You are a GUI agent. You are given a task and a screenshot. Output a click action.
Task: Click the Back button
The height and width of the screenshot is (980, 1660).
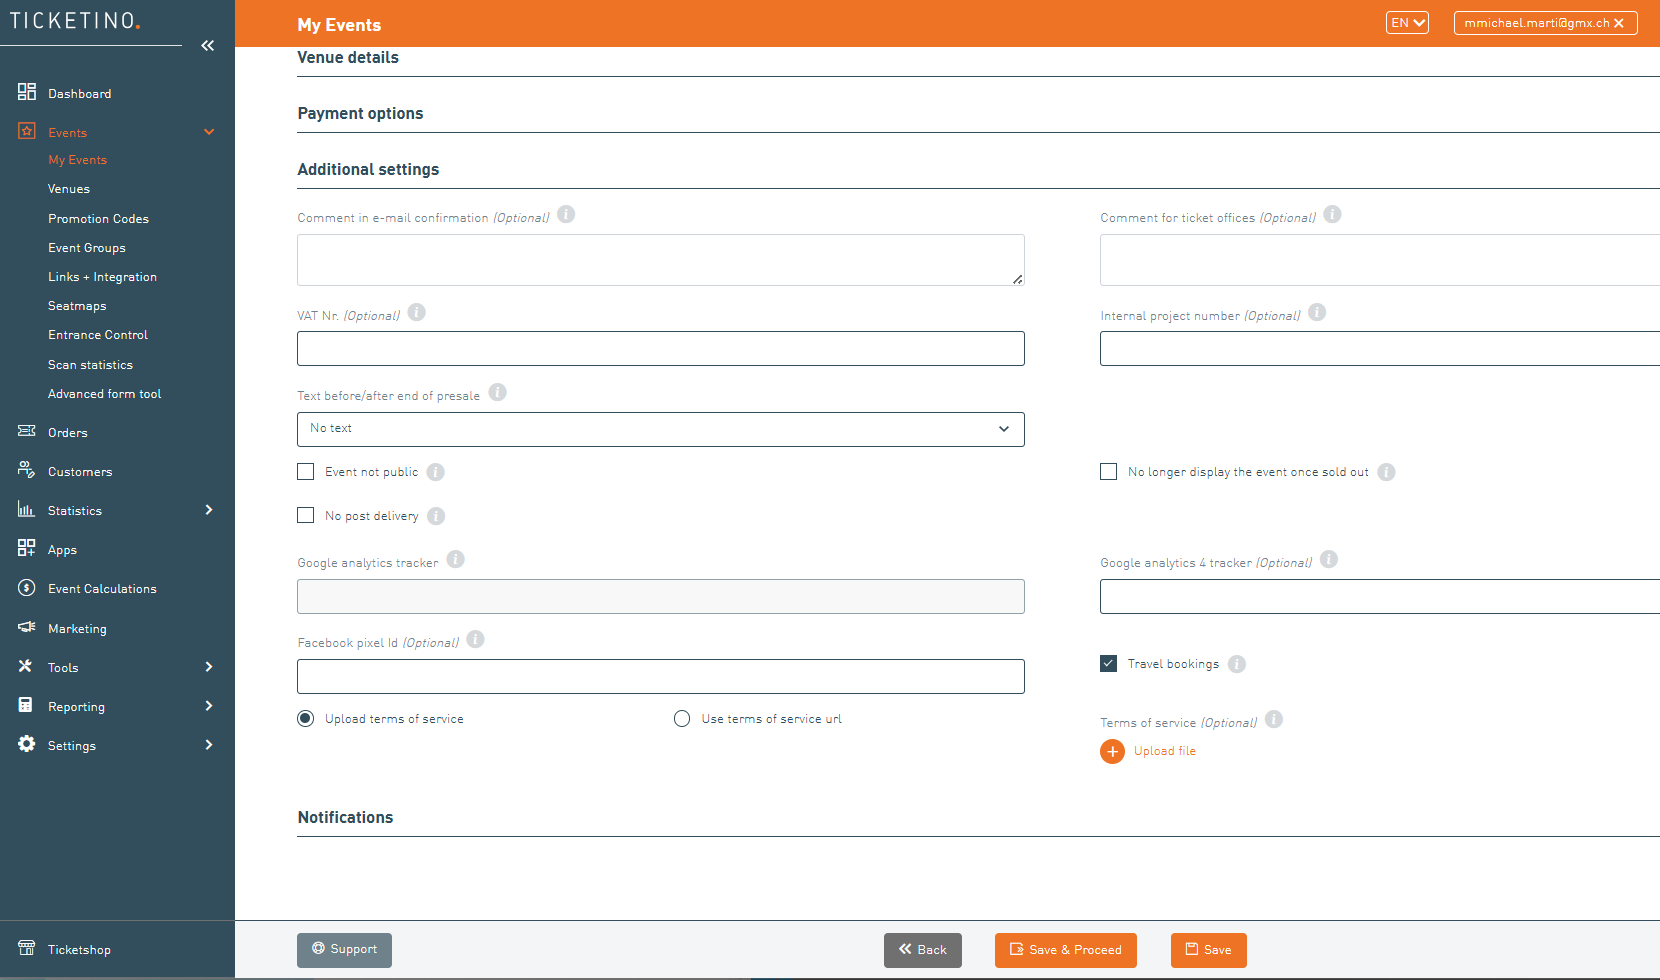point(922,950)
